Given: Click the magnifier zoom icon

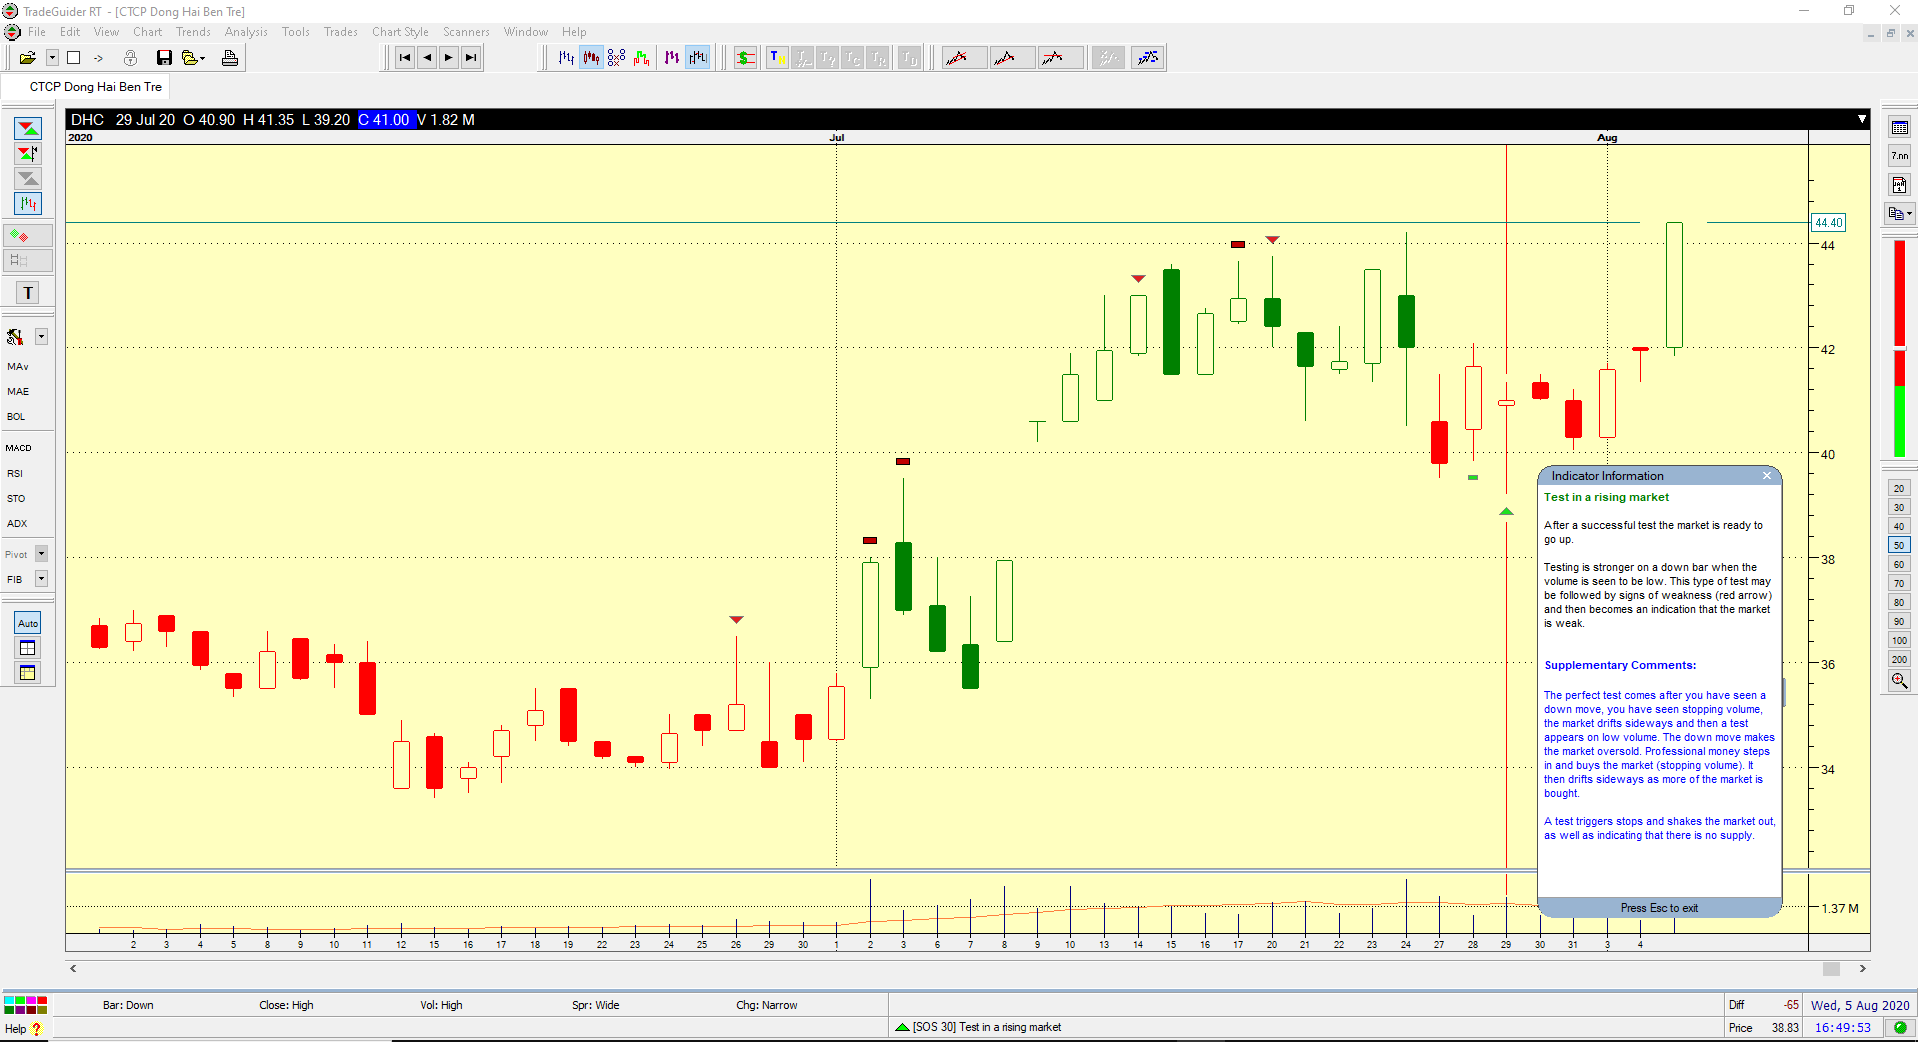Looking at the screenshot, I should click(x=1899, y=681).
